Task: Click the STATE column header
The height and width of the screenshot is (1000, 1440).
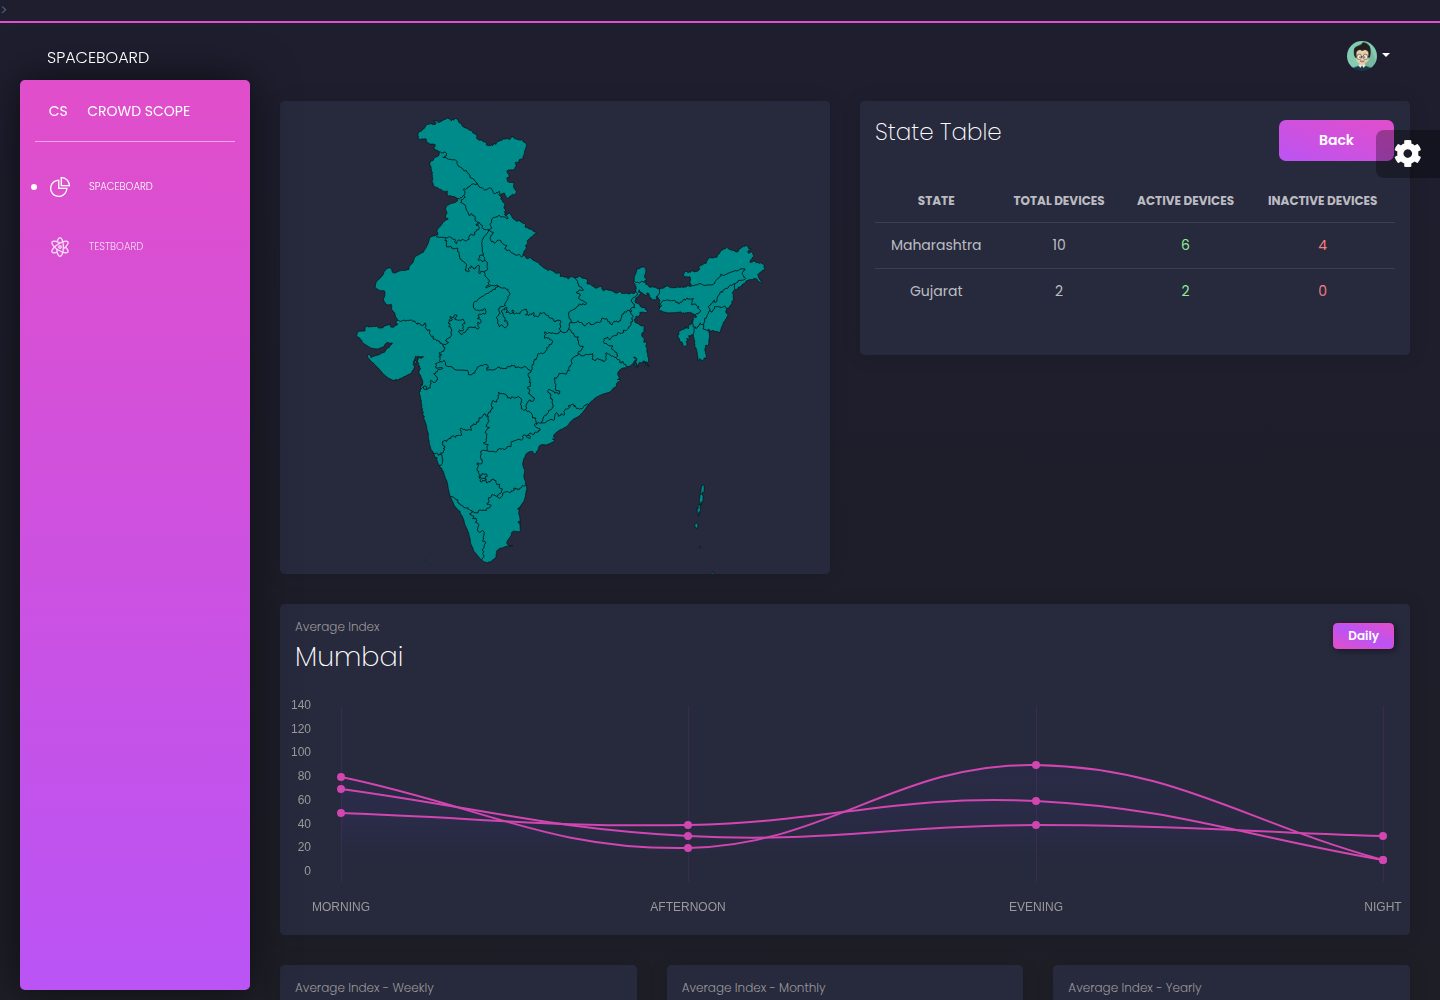Action: click(936, 201)
